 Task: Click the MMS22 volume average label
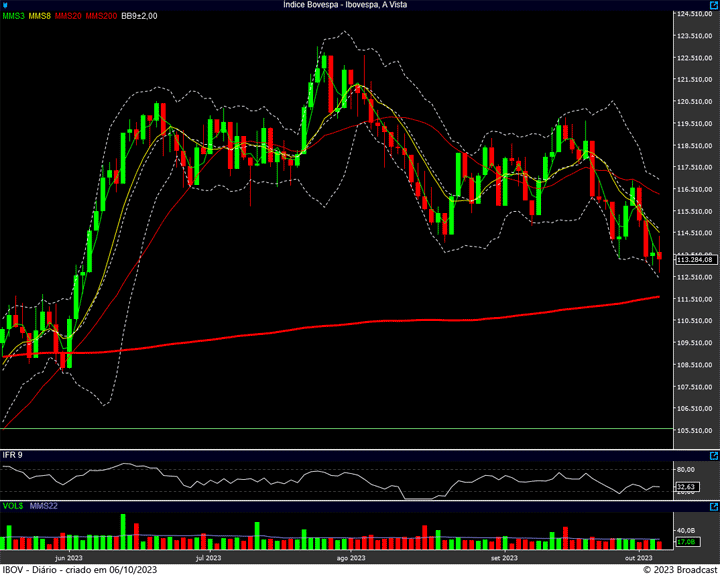click(x=44, y=506)
